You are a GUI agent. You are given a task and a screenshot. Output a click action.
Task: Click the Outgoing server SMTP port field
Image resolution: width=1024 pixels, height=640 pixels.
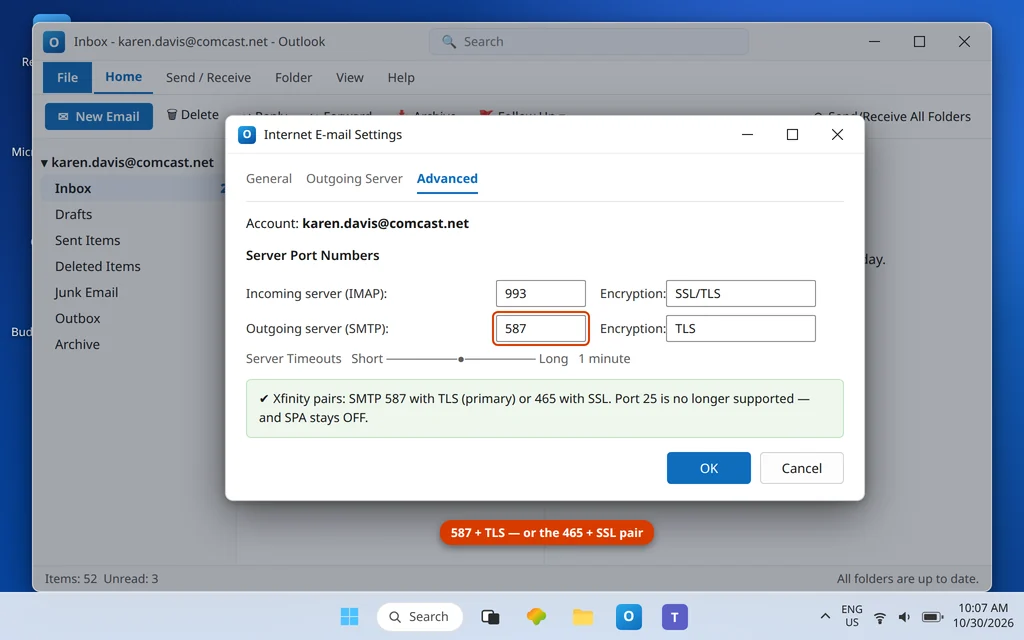pos(541,328)
